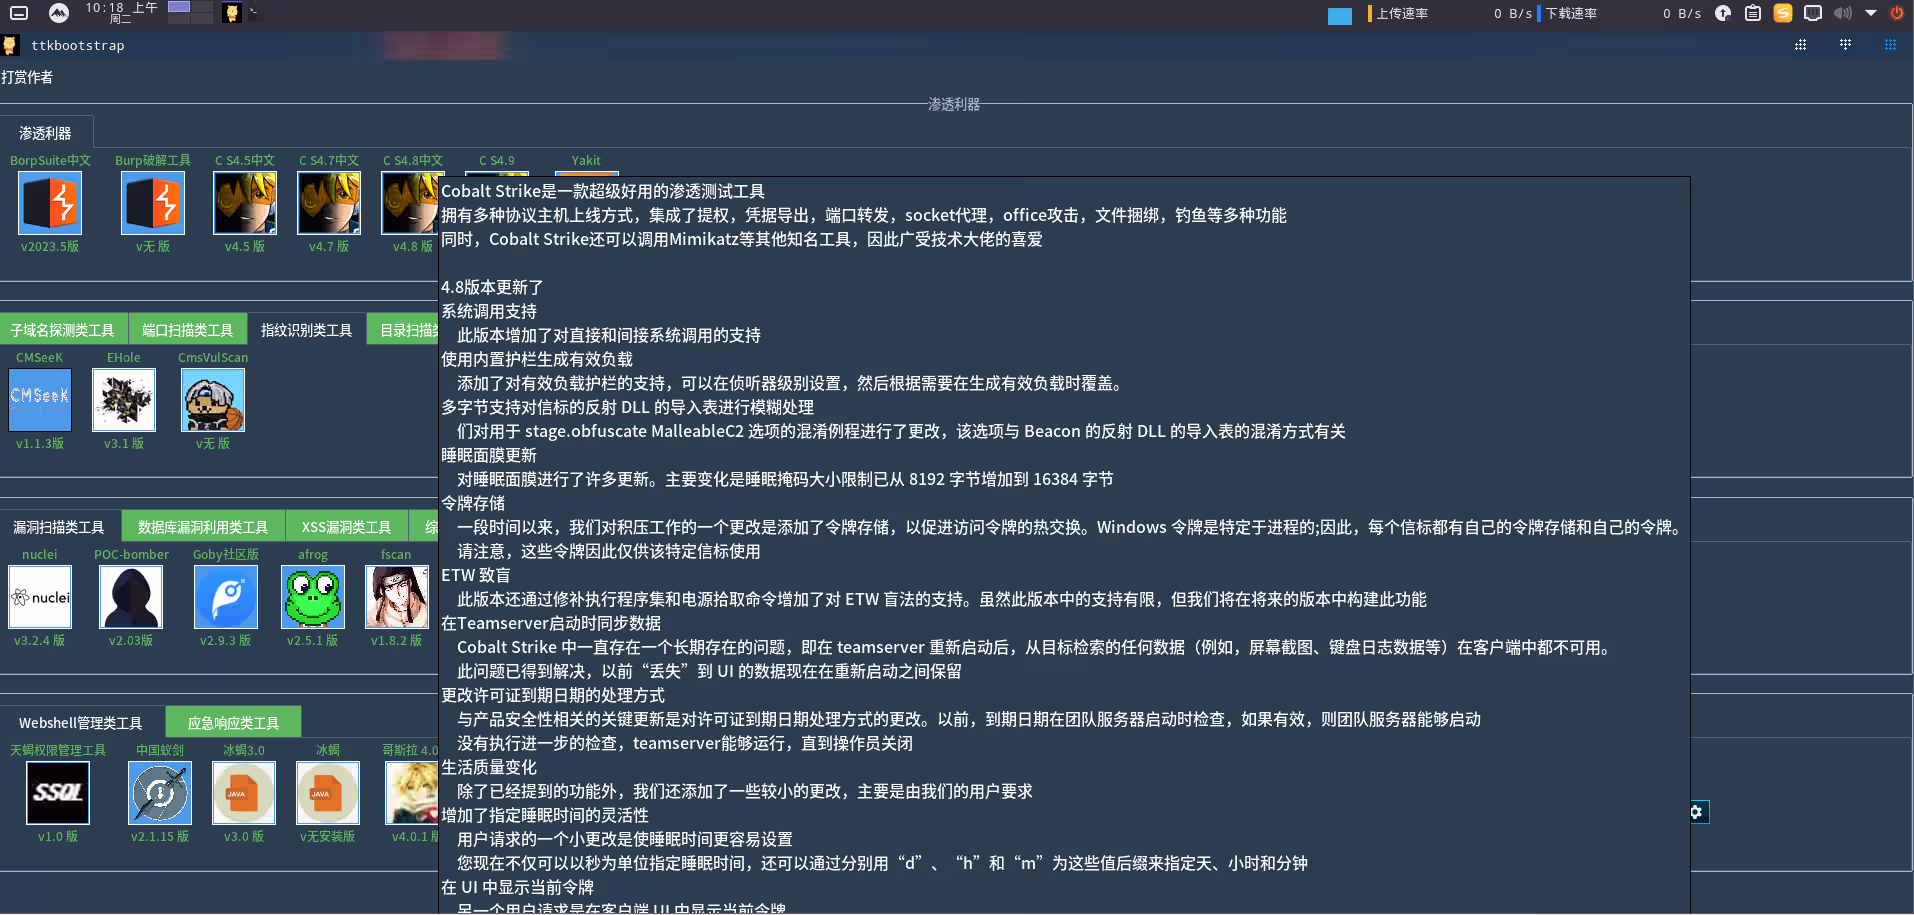Switch to the XSS漏洞类工具 tab
This screenshot has height=915, width=1914.
346,527
